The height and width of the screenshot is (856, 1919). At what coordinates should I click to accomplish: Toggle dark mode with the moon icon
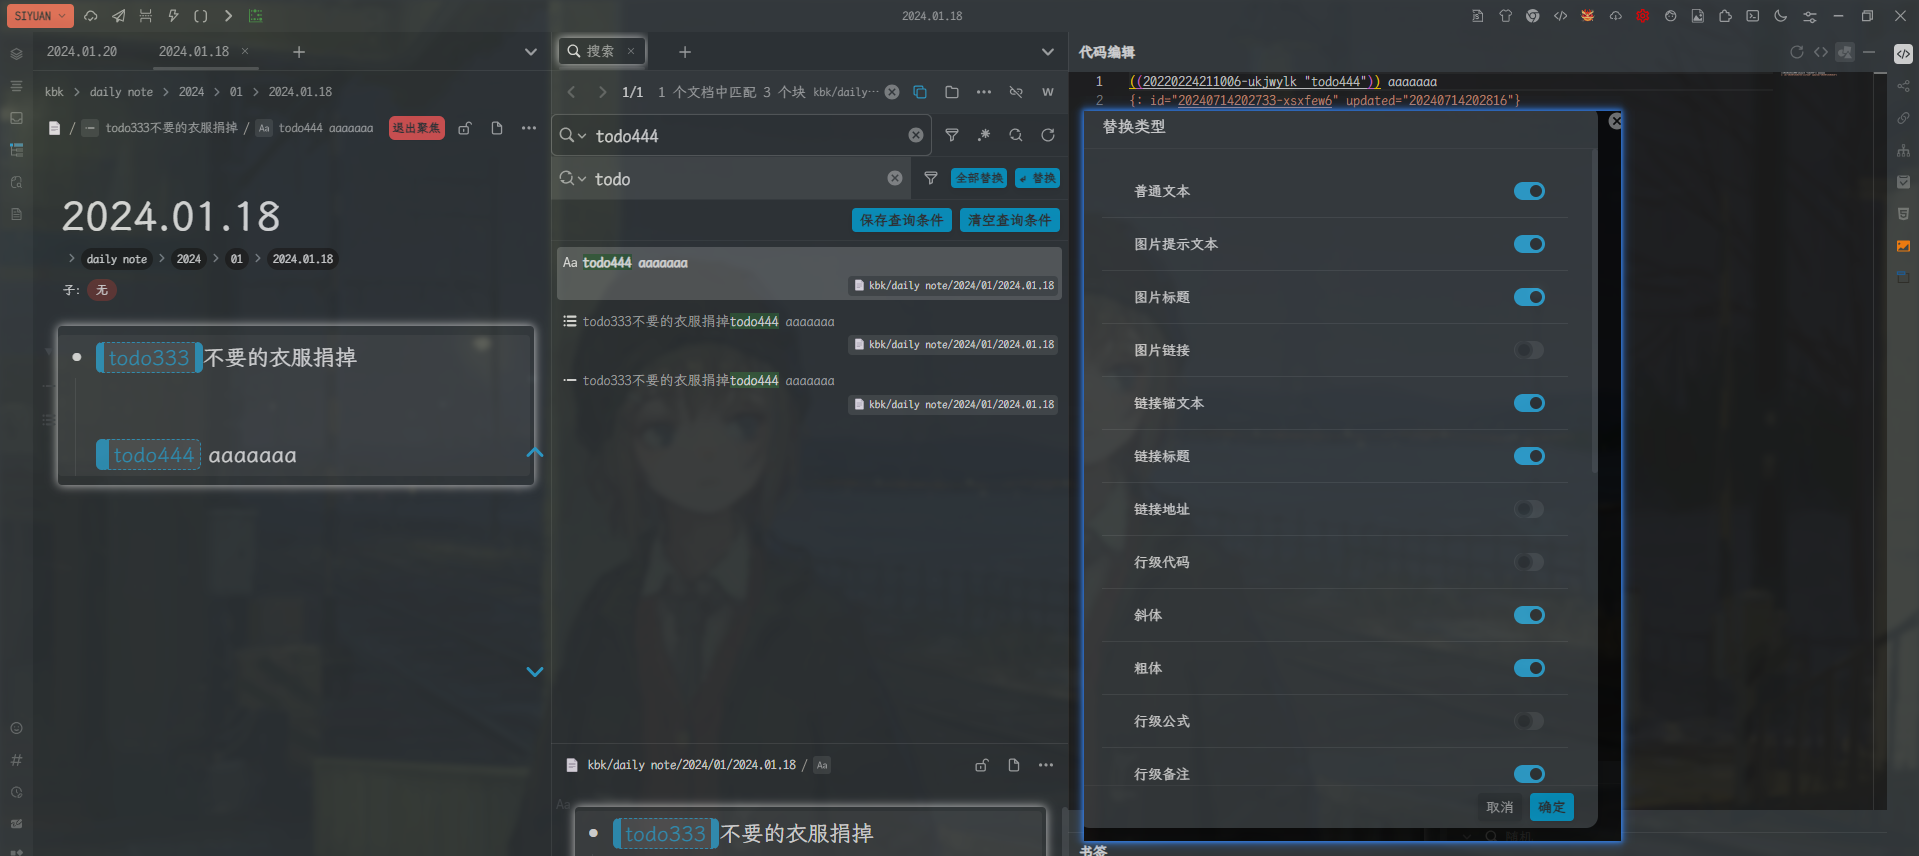click(1781, 16)
